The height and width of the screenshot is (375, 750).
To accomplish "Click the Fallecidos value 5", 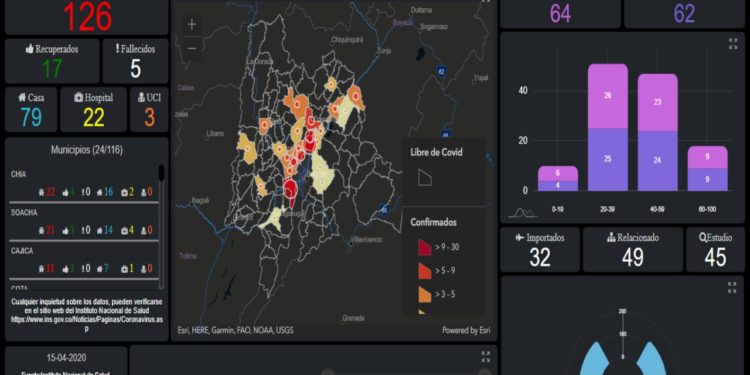I will pyautogui.click(x=136, y=68).
